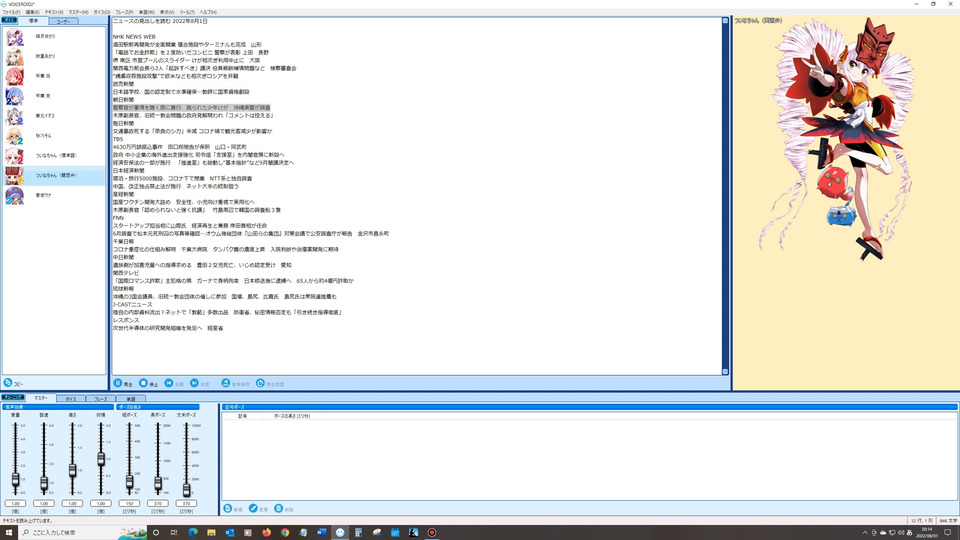Click the 'FNN' line in editor
The width and height of the screenshot is (960, 540).
[x=118, y=218]
